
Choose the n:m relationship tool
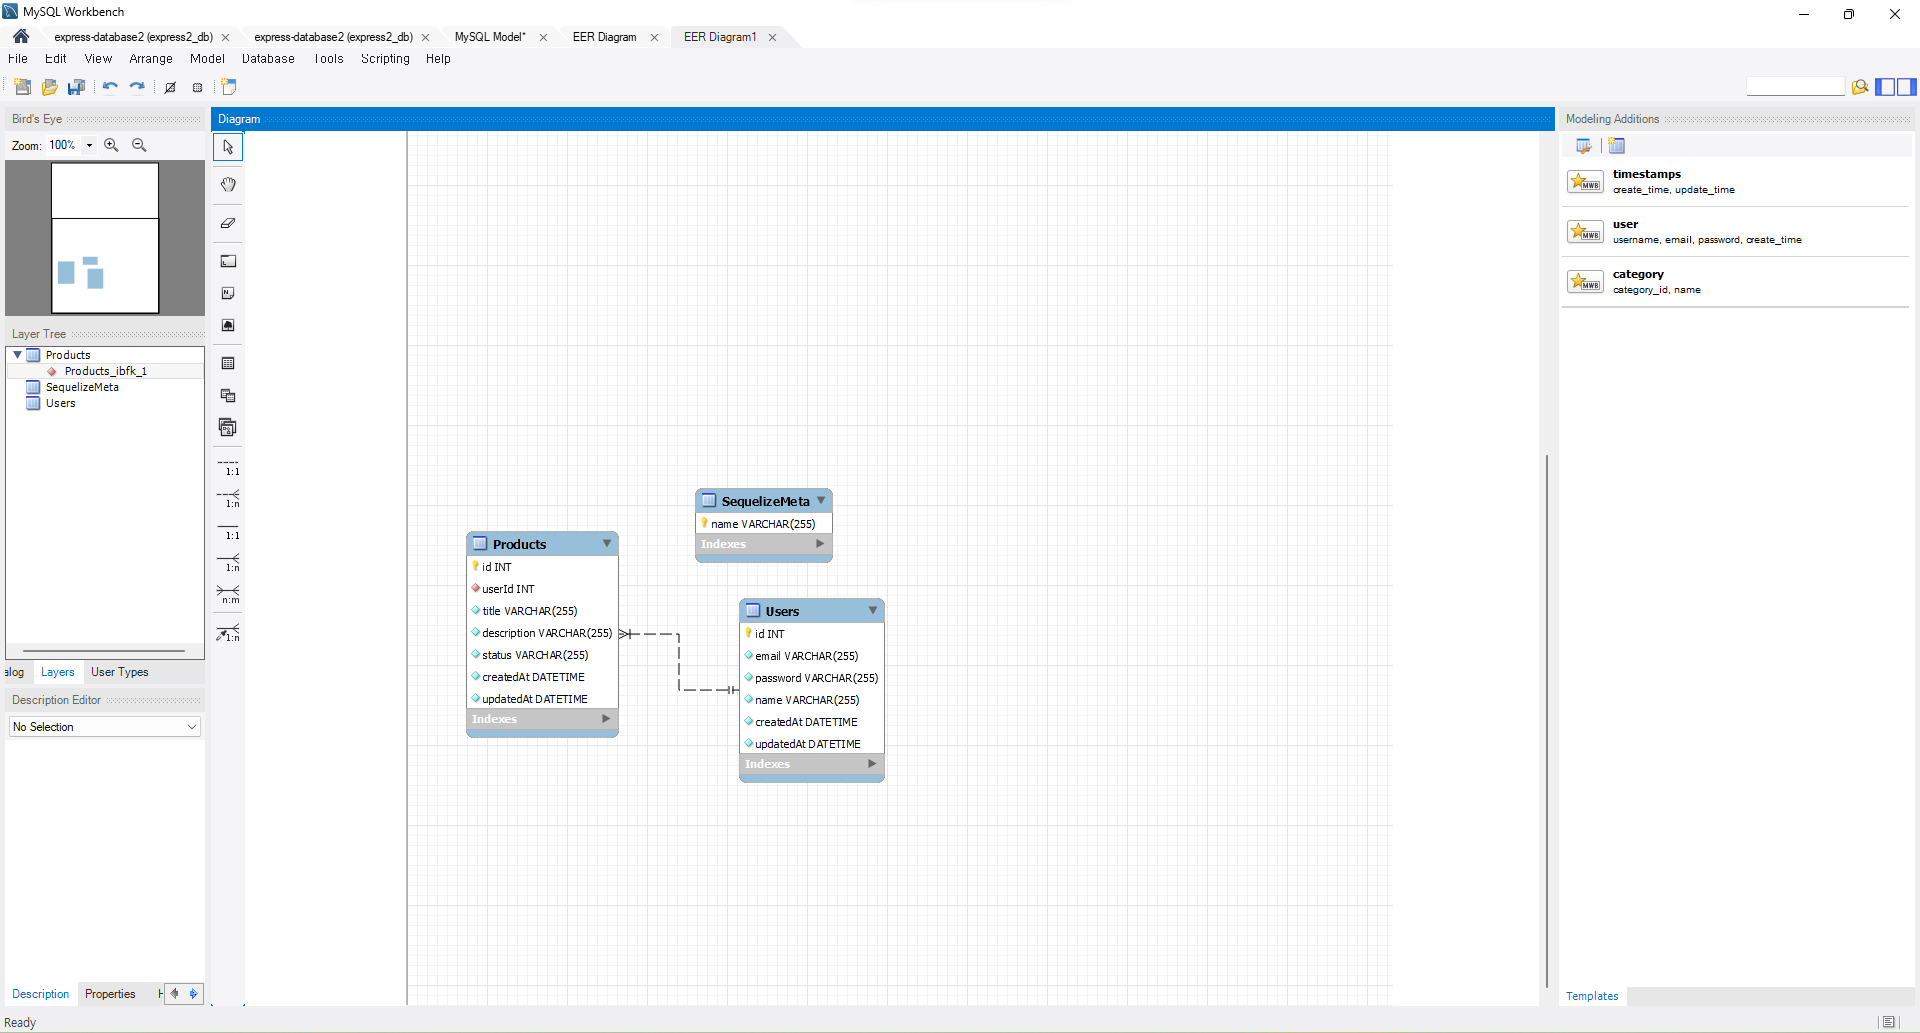click(228, 594)
